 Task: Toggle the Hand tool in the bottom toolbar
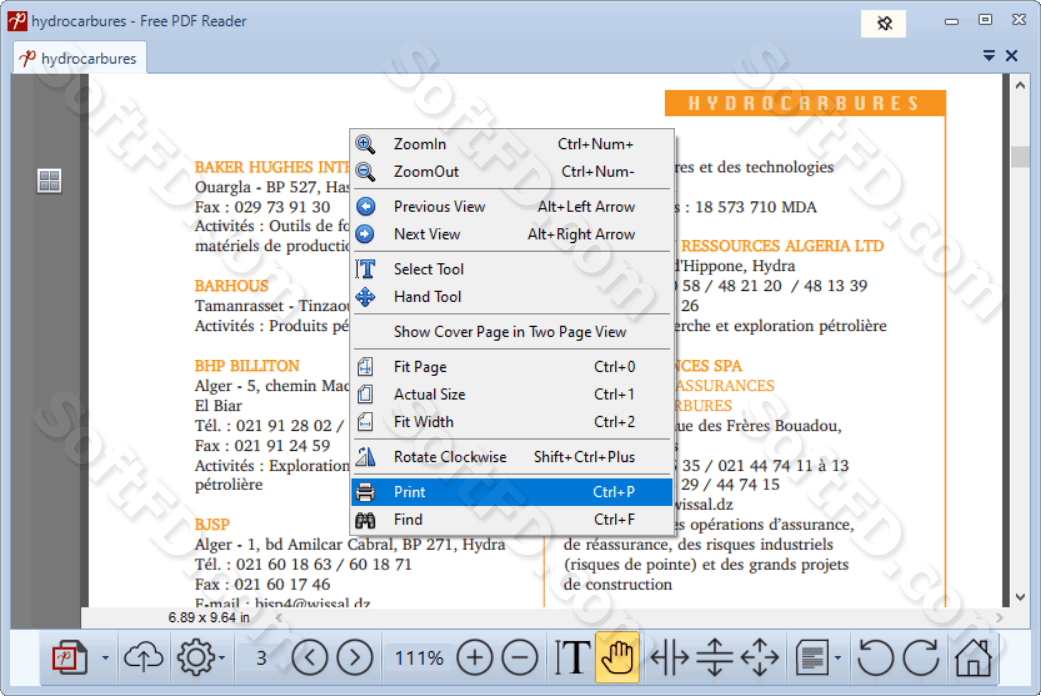(x=617, y=657)
